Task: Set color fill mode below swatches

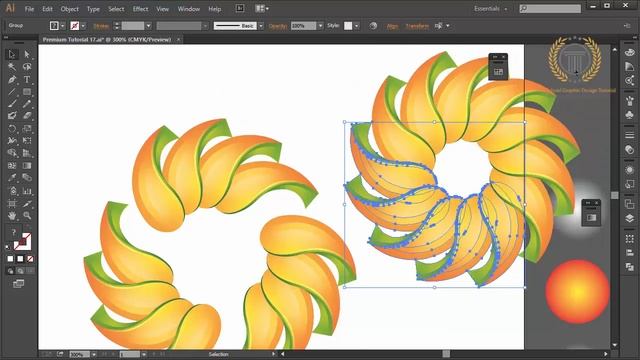Action: [11, 259]
